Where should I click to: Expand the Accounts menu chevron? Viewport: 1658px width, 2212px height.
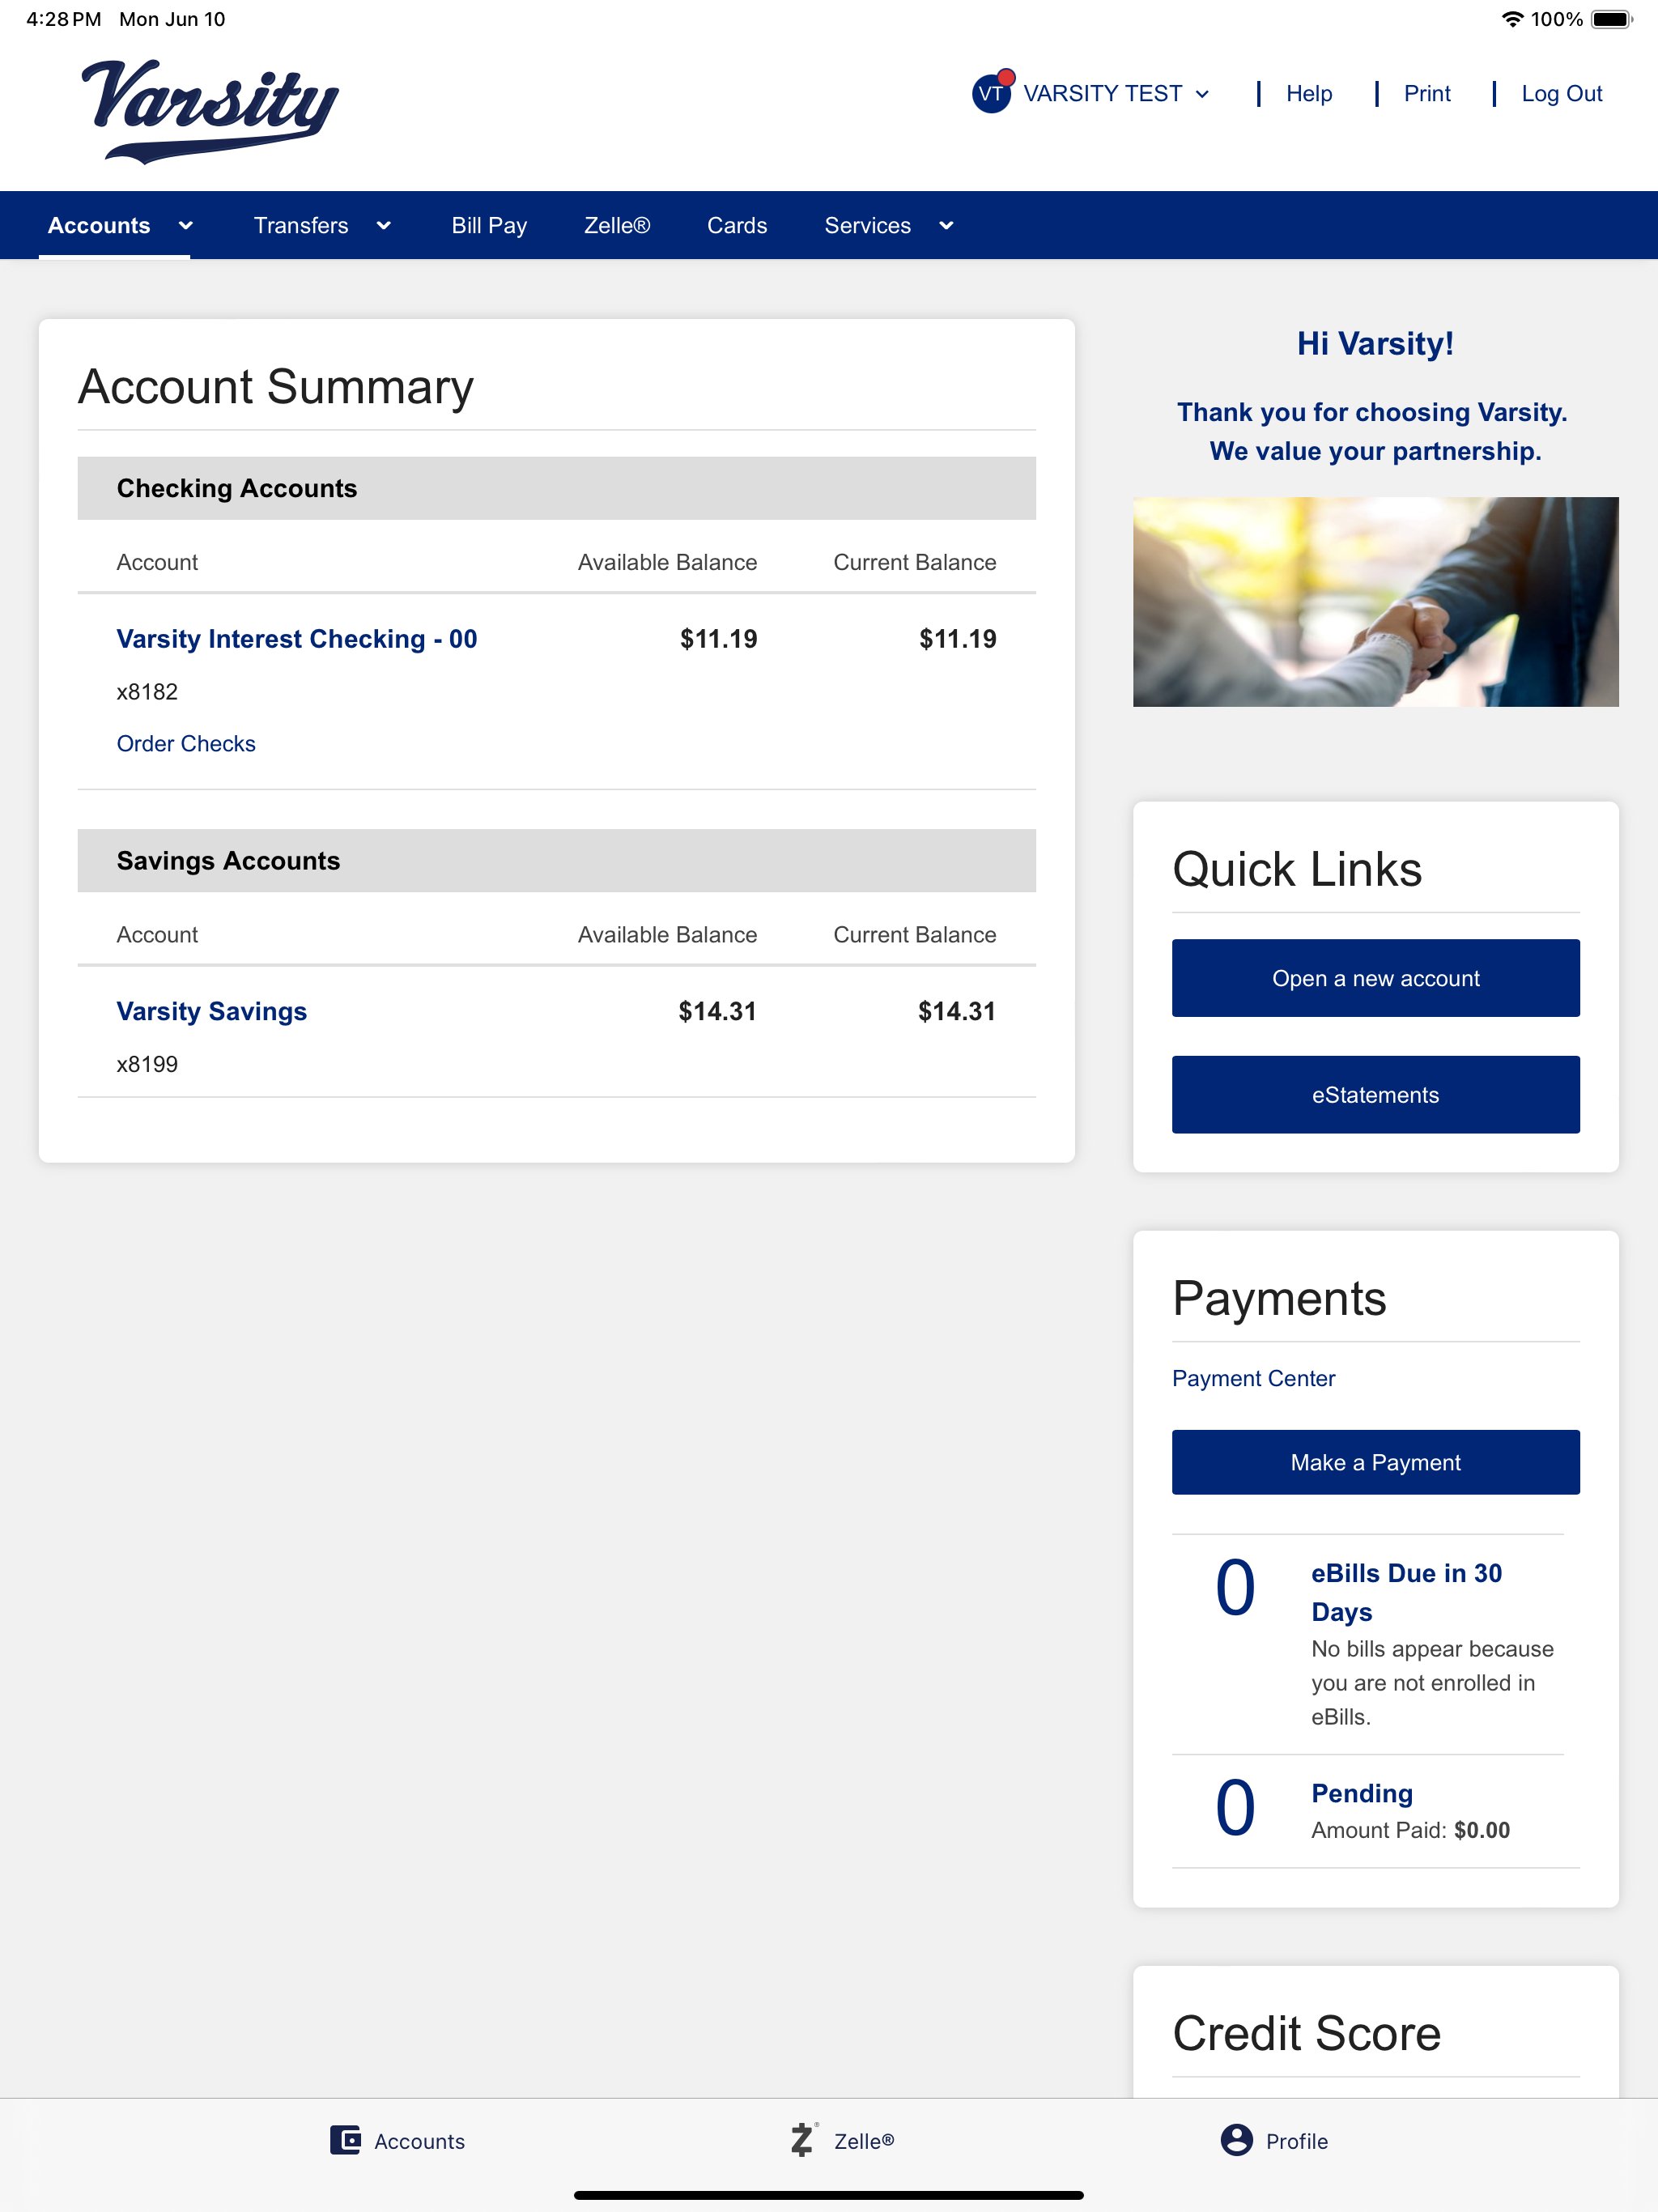[185, 225]
